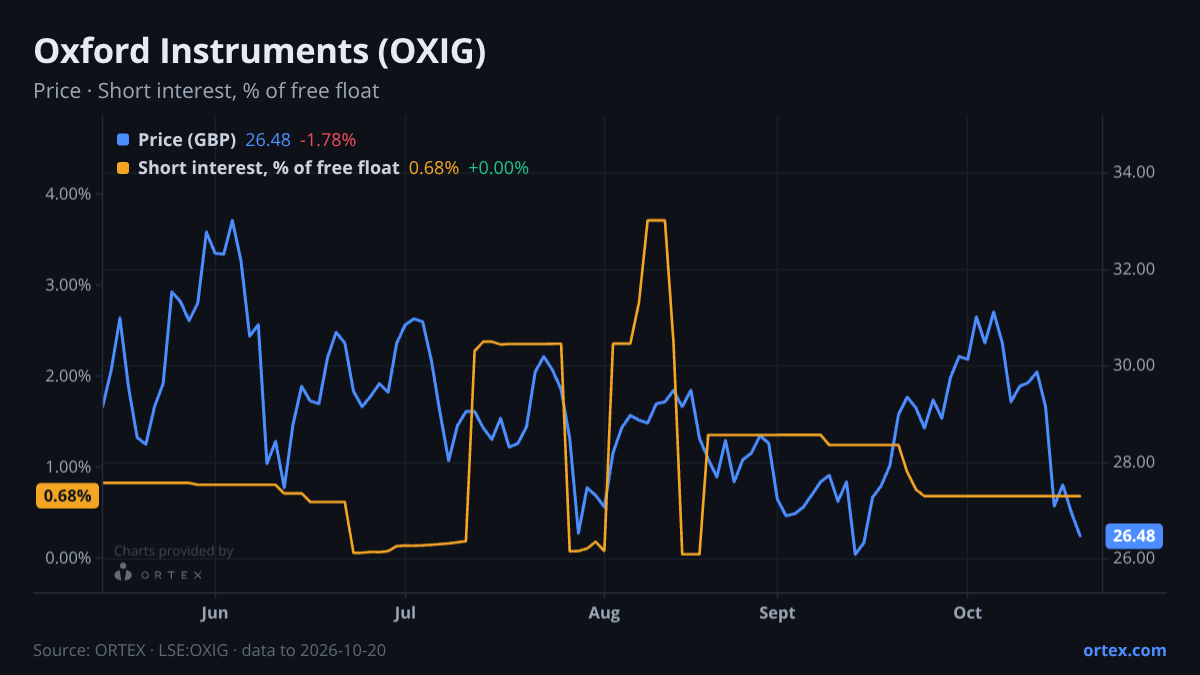
Task: Click the 28.00 right axis label
Action: pyautogui.click(x=1134, y=462)
